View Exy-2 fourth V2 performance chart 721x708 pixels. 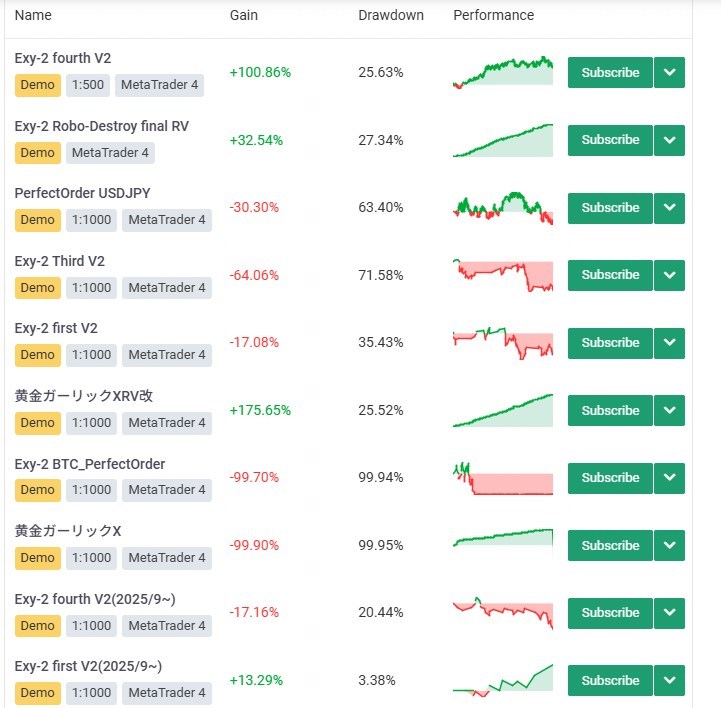click(502, 72)
